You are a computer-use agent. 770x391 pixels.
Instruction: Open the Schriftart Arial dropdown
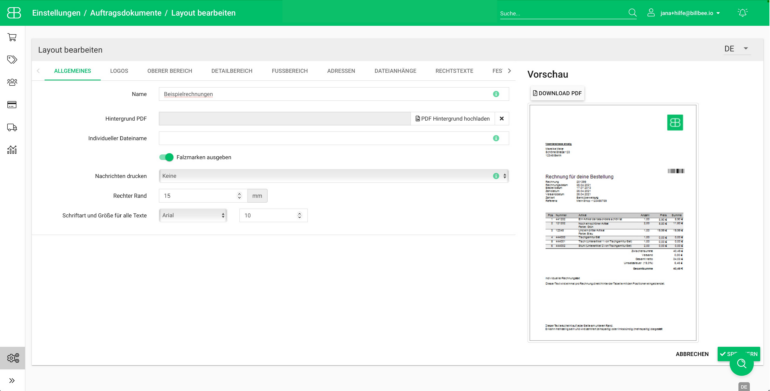coord(193,215)
